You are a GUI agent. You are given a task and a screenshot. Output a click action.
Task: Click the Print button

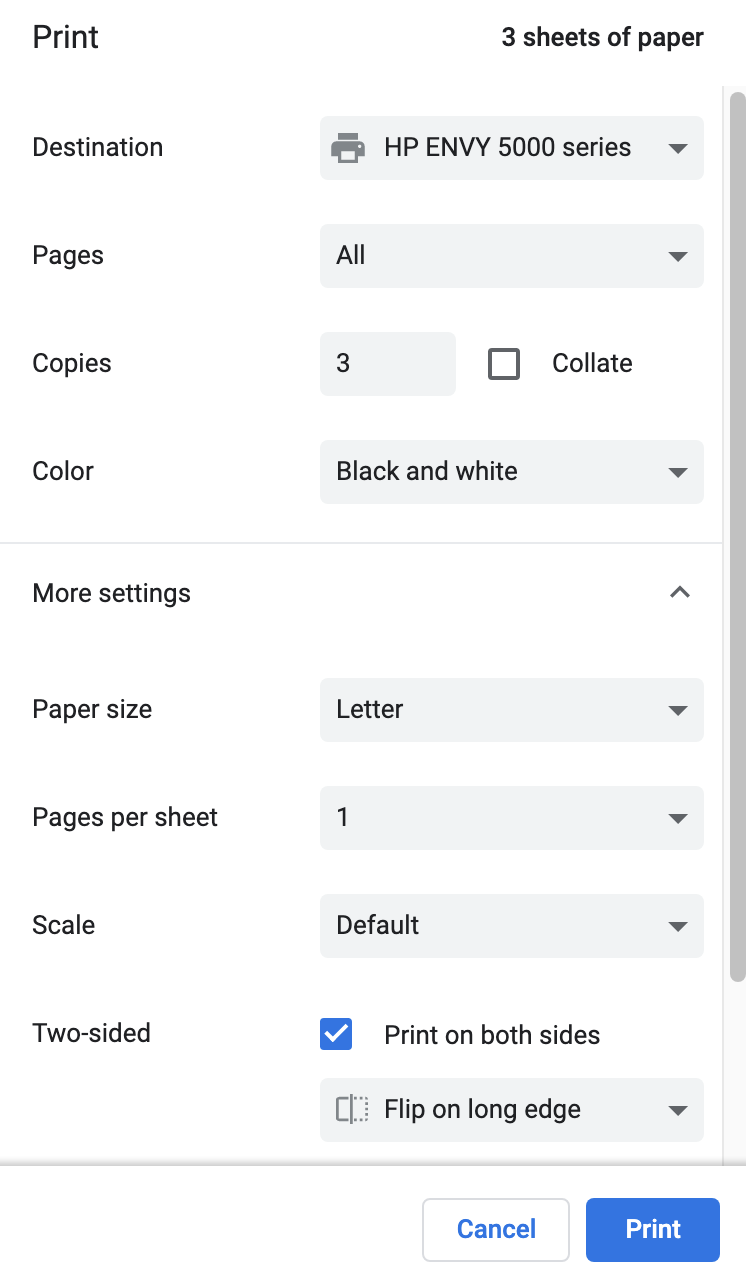[653, 1230]
